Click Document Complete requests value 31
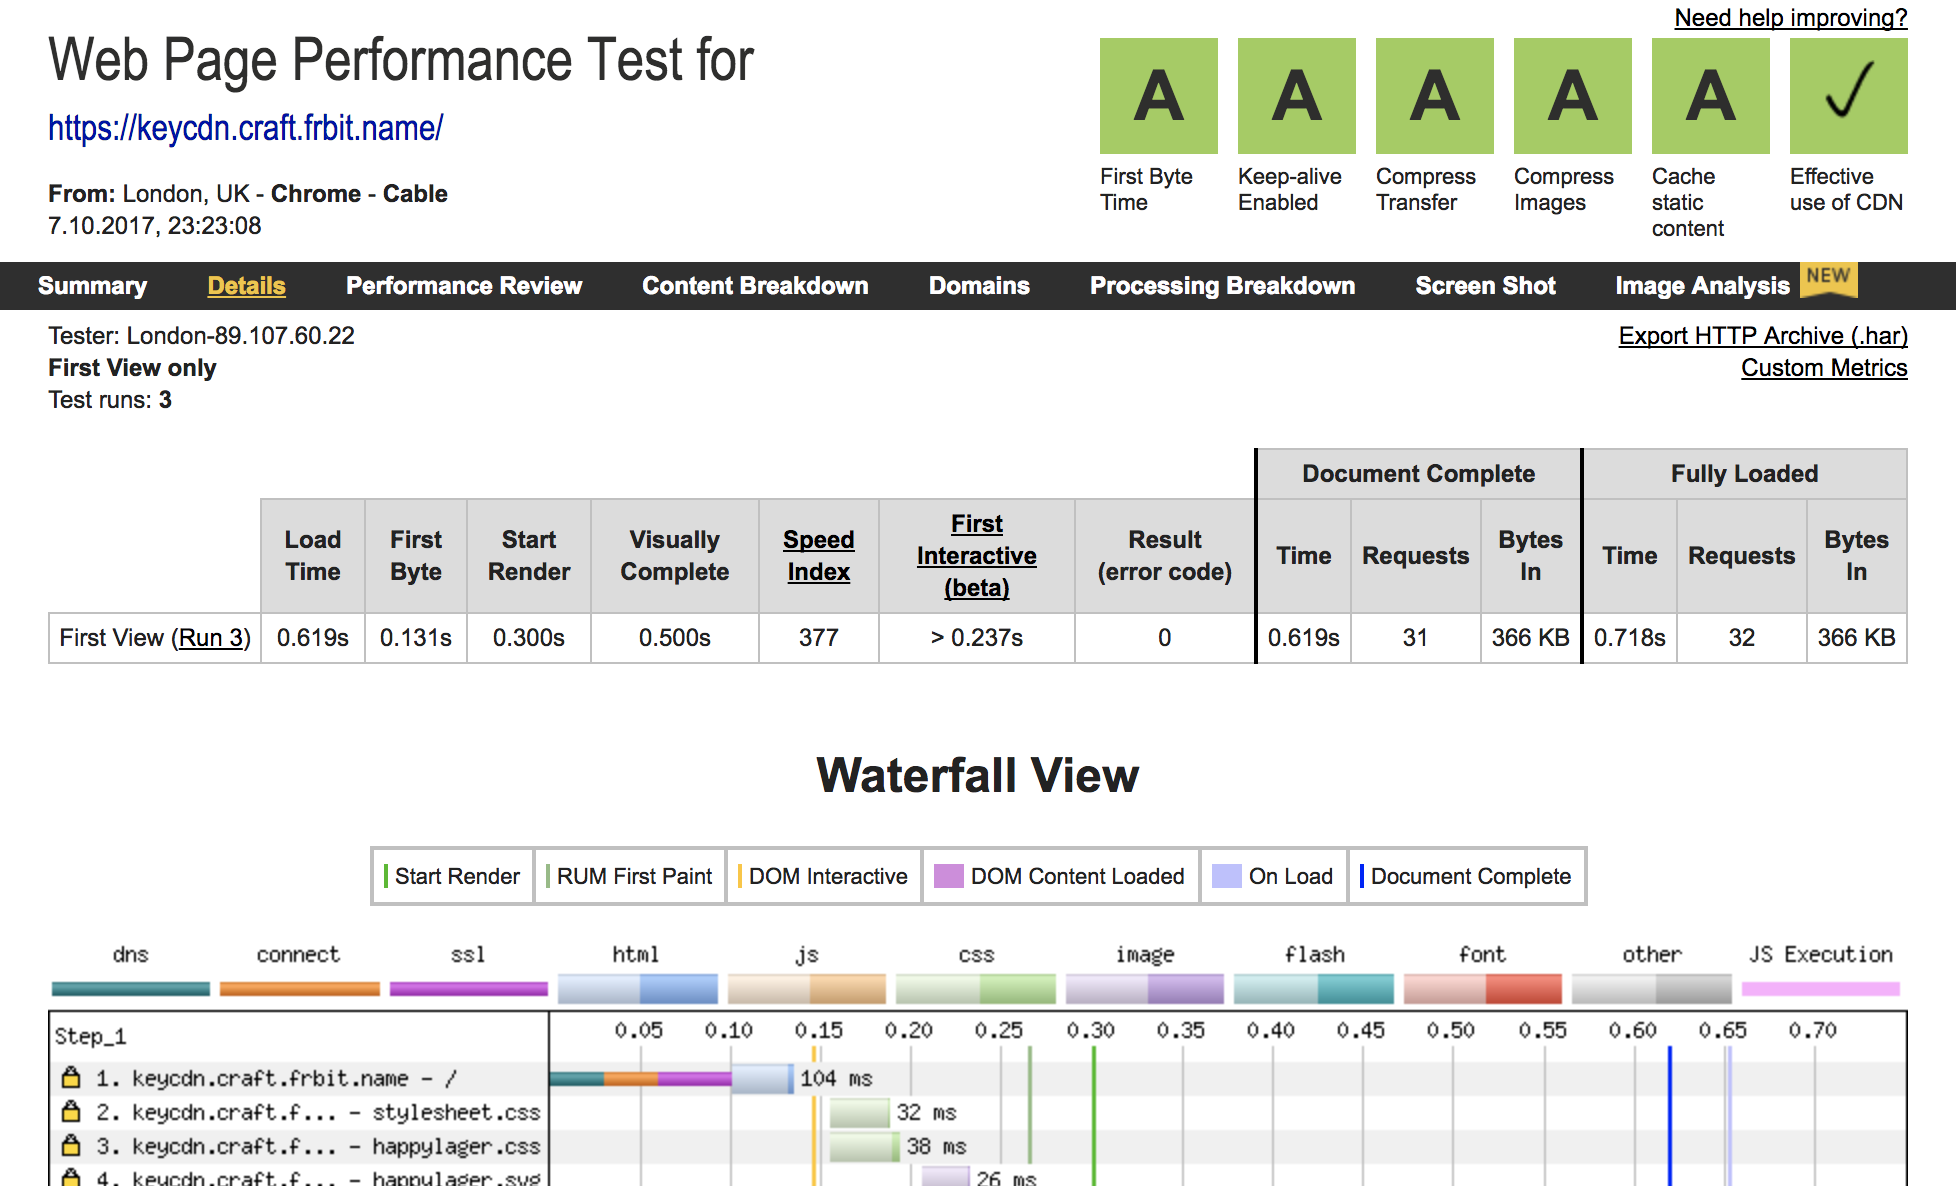The width and height of the screenshot is (1956, 1186). click(1415, 638)
